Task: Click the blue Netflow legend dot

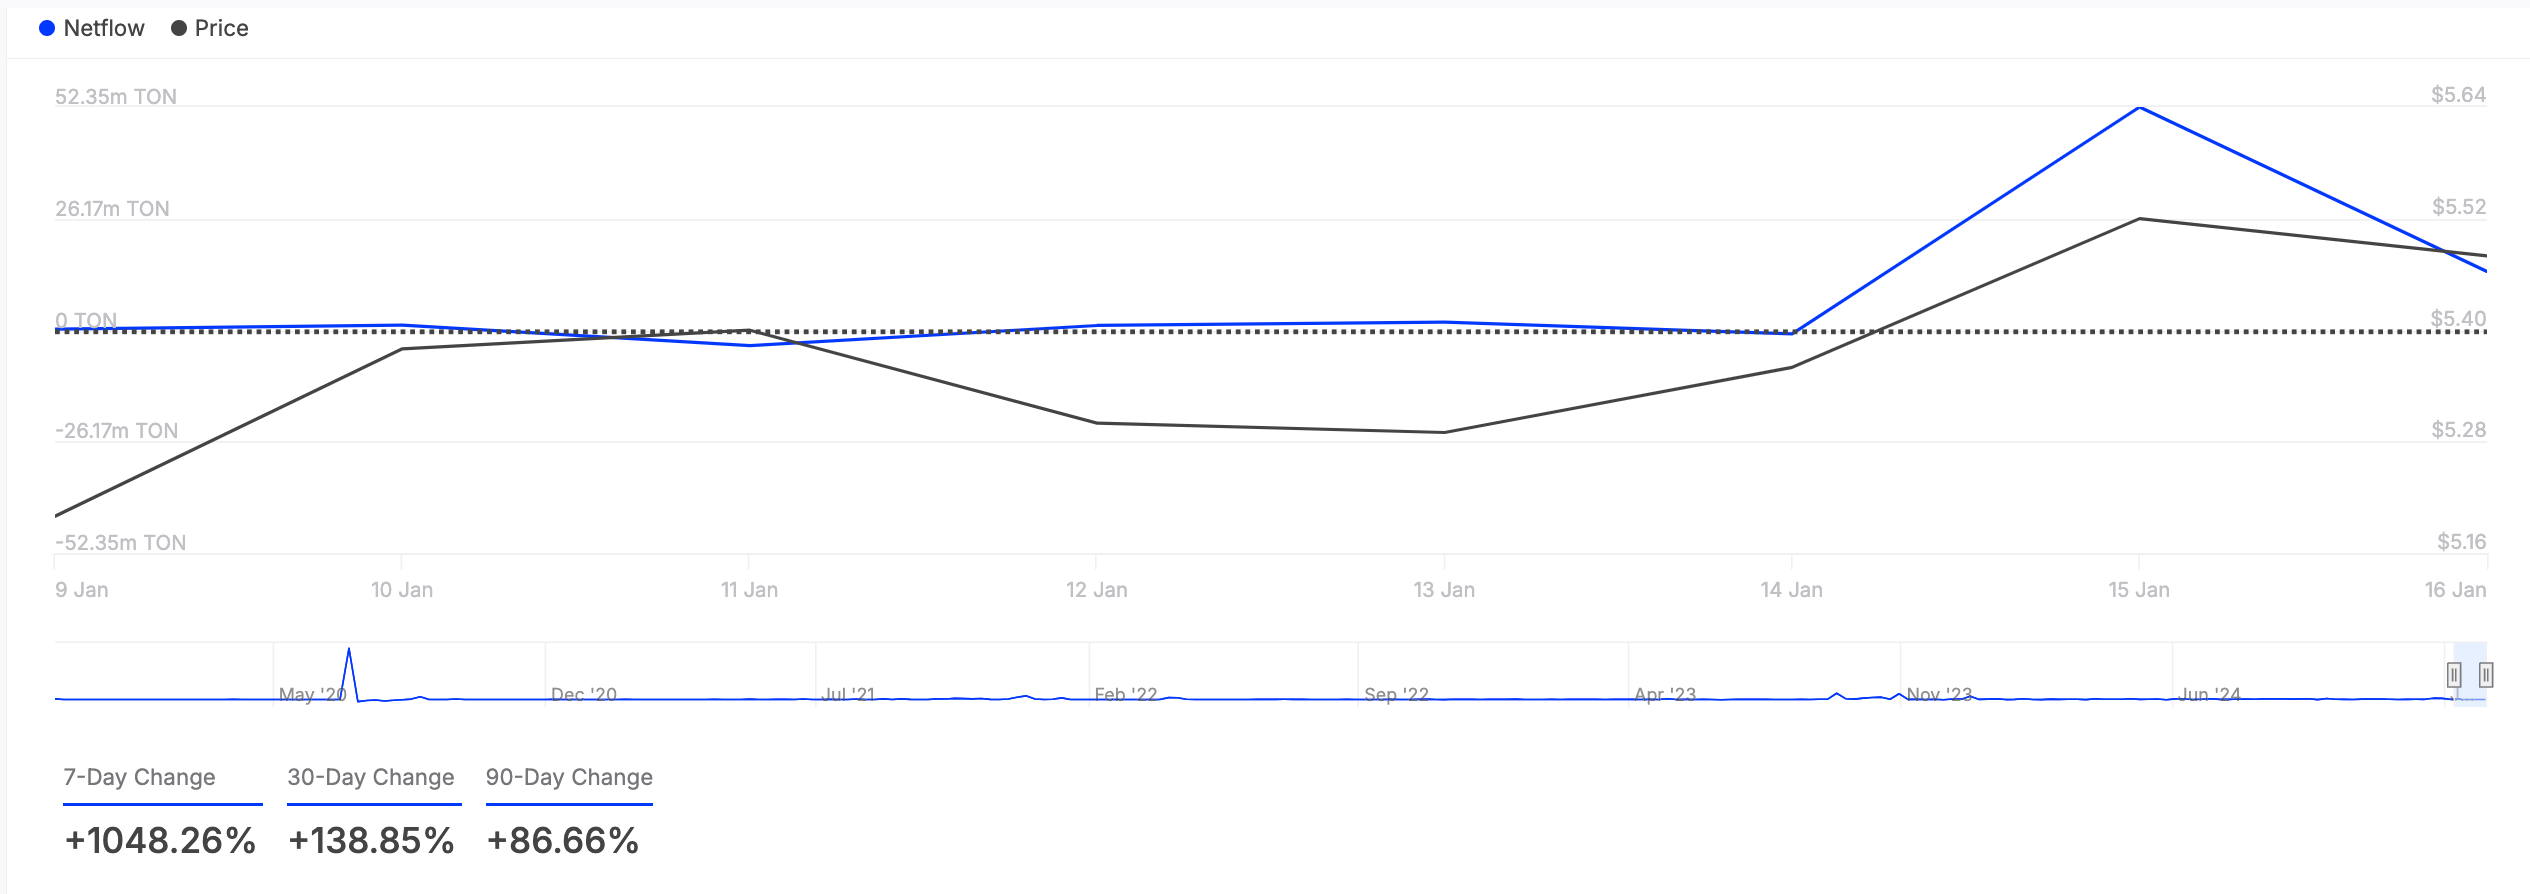Action: click(x=47, y=28)
